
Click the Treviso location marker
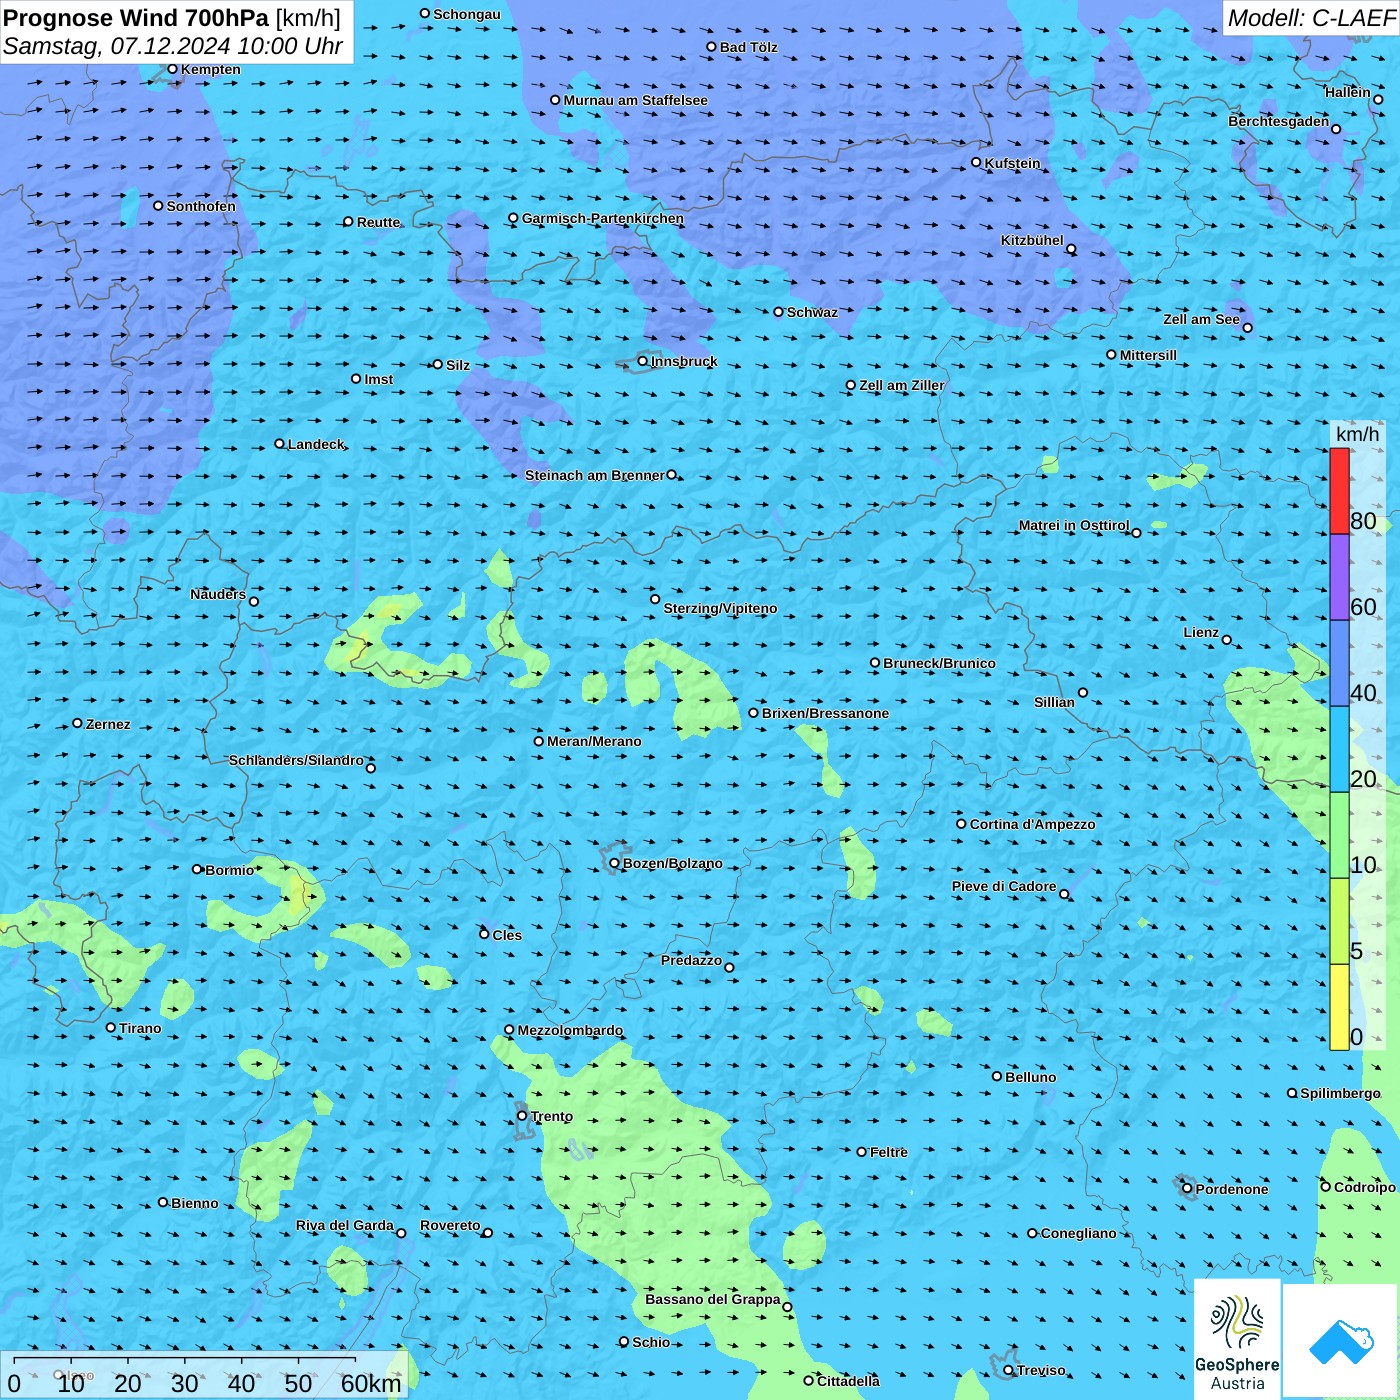[1008, 1370]
